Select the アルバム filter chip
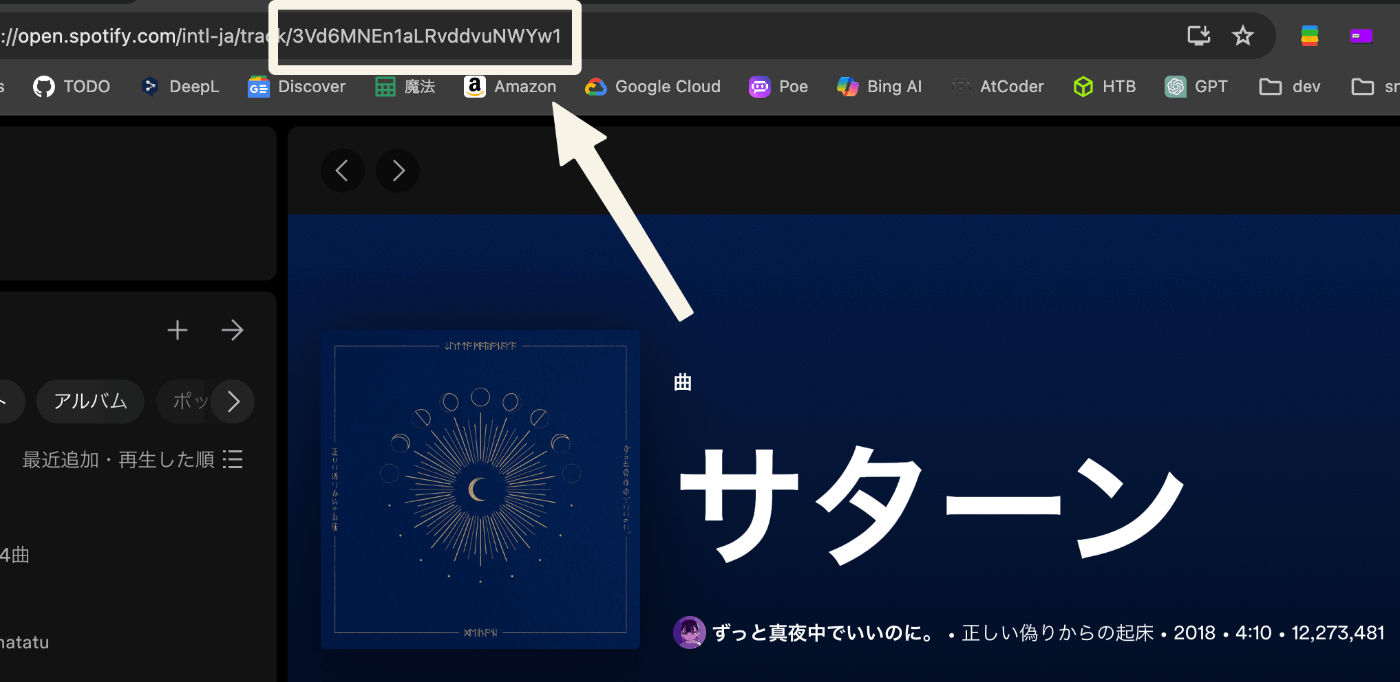Image resolution: width=1400 pixels, height=682 pixels. 90,402
